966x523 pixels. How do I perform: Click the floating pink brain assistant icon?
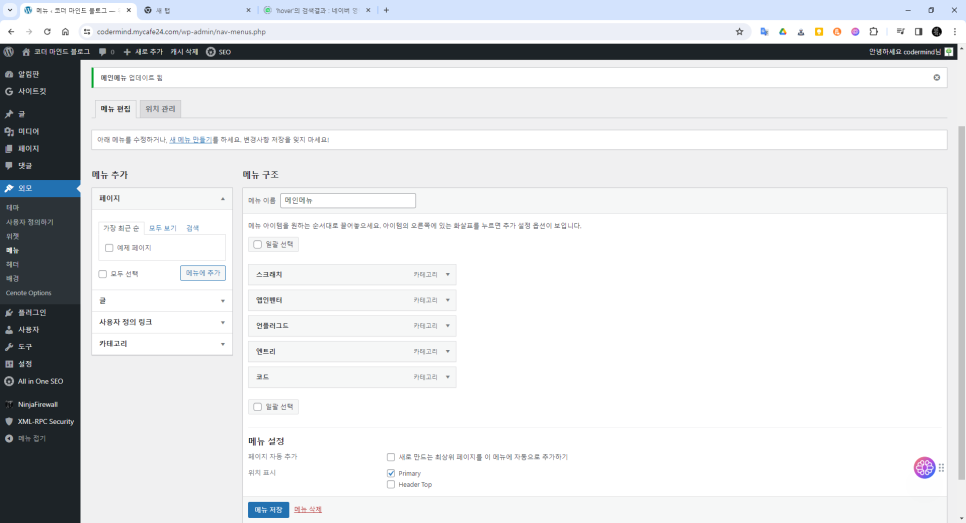point(924,468)
